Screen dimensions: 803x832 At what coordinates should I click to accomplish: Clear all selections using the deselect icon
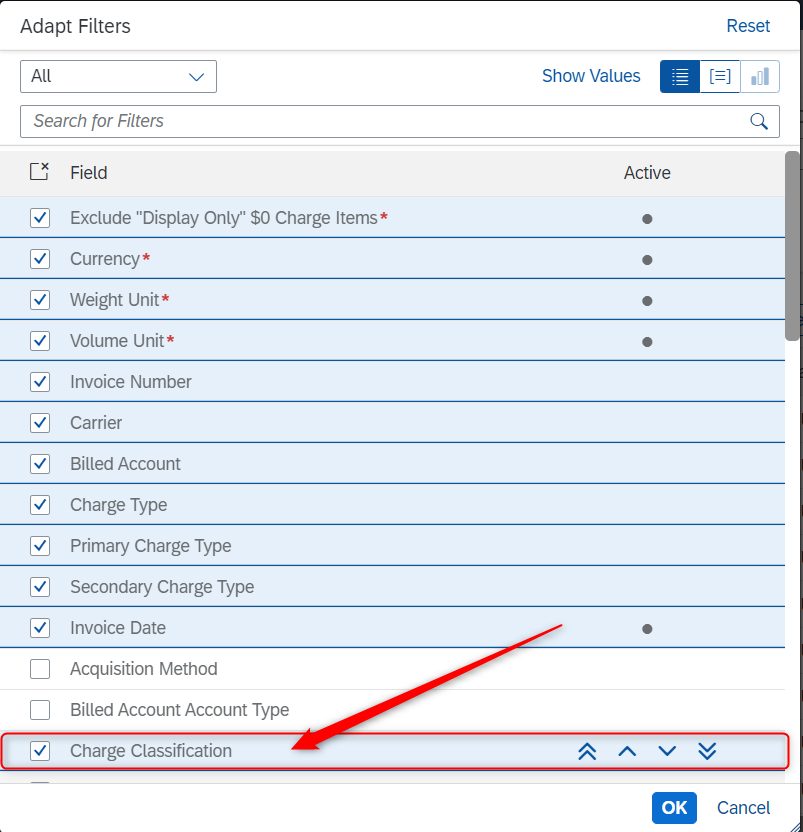(40, 172)
